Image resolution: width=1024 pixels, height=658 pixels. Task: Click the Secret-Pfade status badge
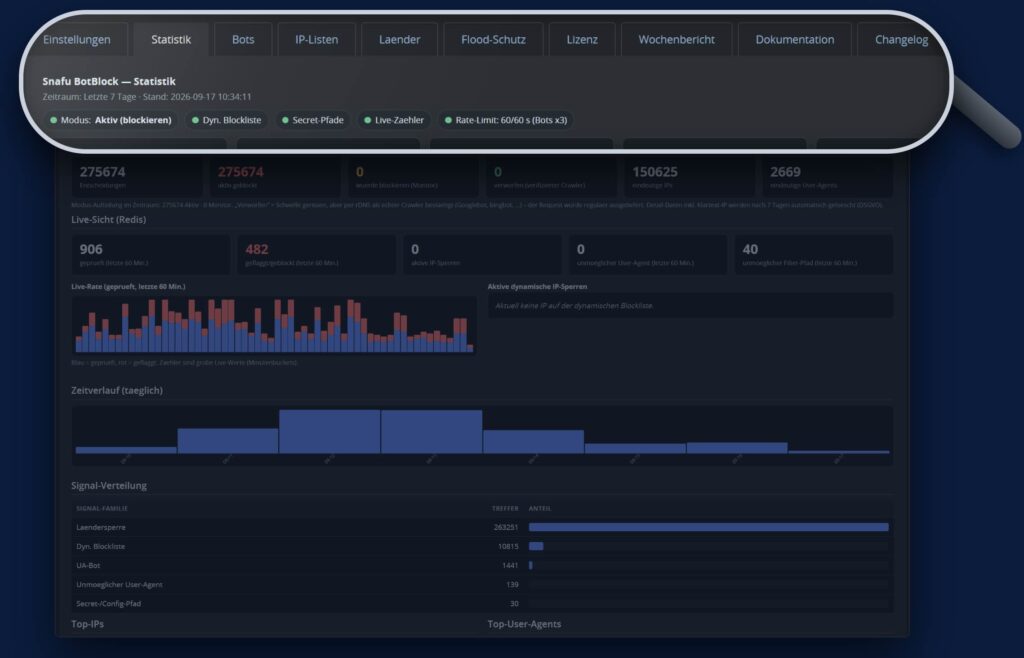point(313,120)
